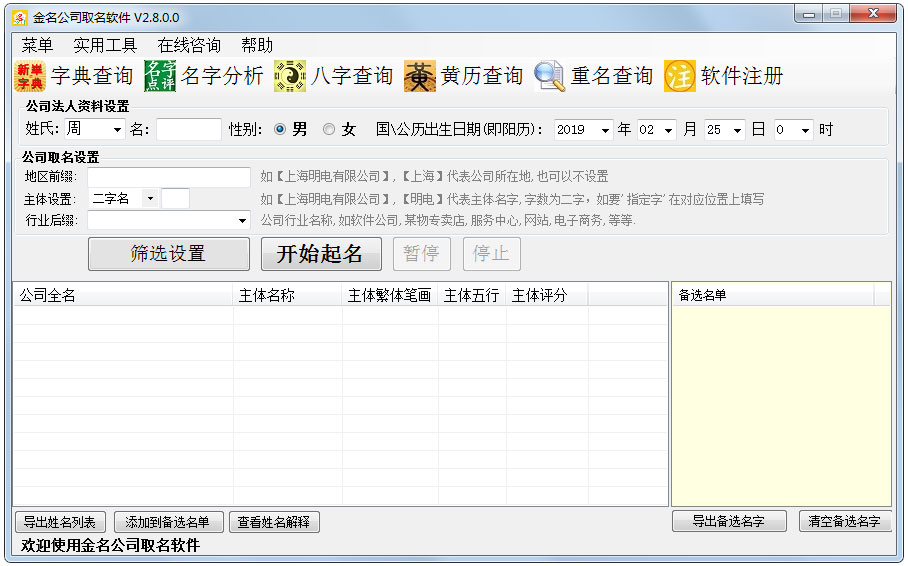Focus the 地区前缀 region prefix field
The image size is (908, 566).
[169, 177]
